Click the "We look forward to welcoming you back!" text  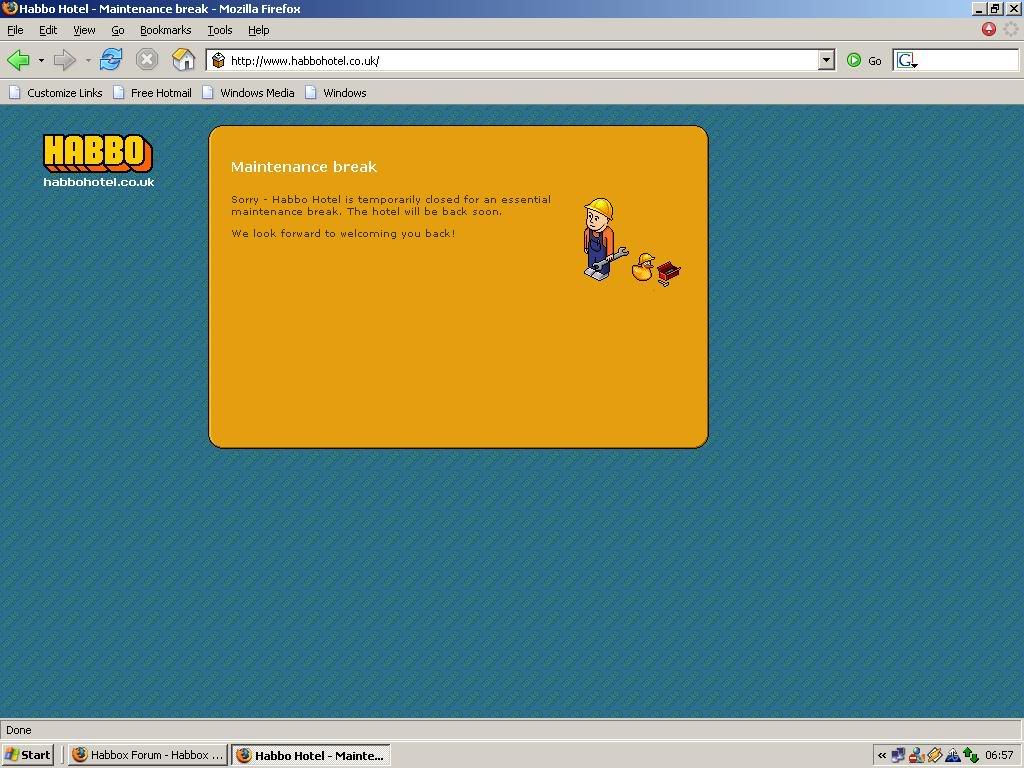point(343,234)
